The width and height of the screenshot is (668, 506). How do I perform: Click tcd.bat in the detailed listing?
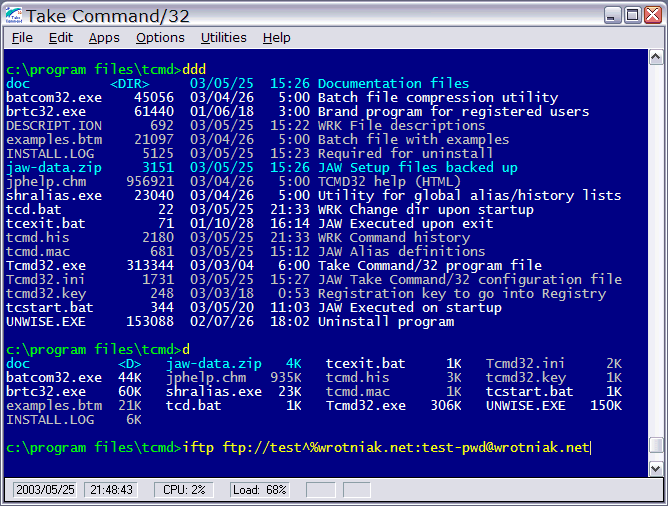34,210
